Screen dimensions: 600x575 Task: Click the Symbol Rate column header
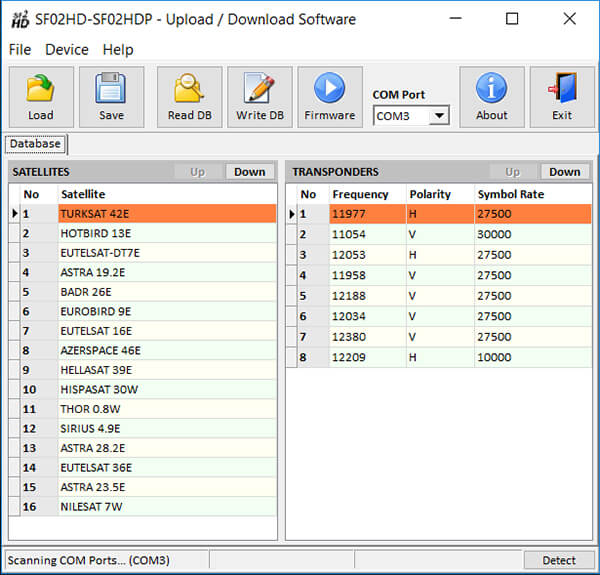click(x=510, y=194)
